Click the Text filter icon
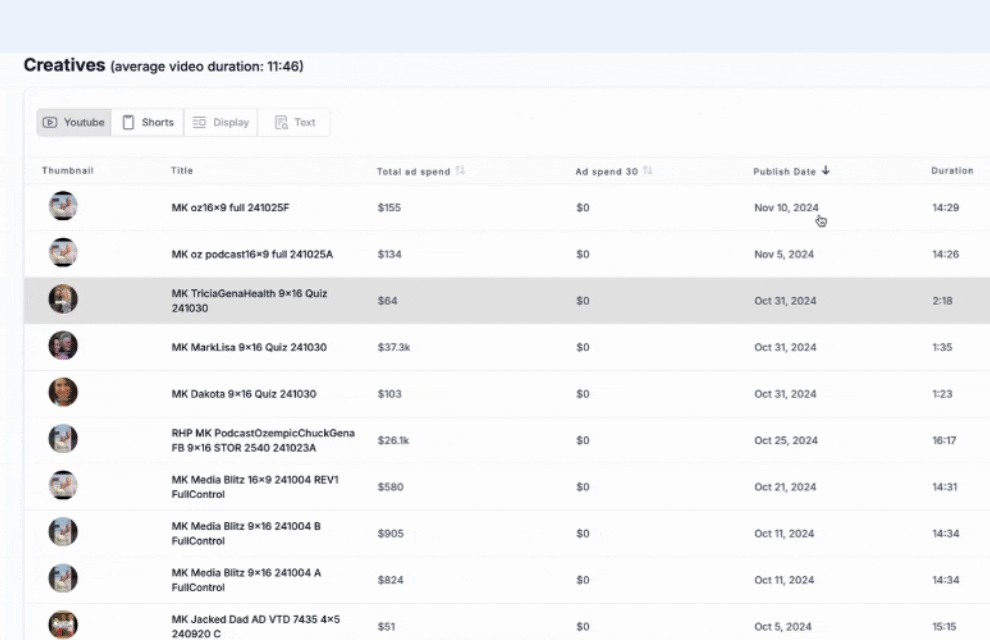Image resolution: width=990 pixels, height=640 pixels. coord(281,121)
